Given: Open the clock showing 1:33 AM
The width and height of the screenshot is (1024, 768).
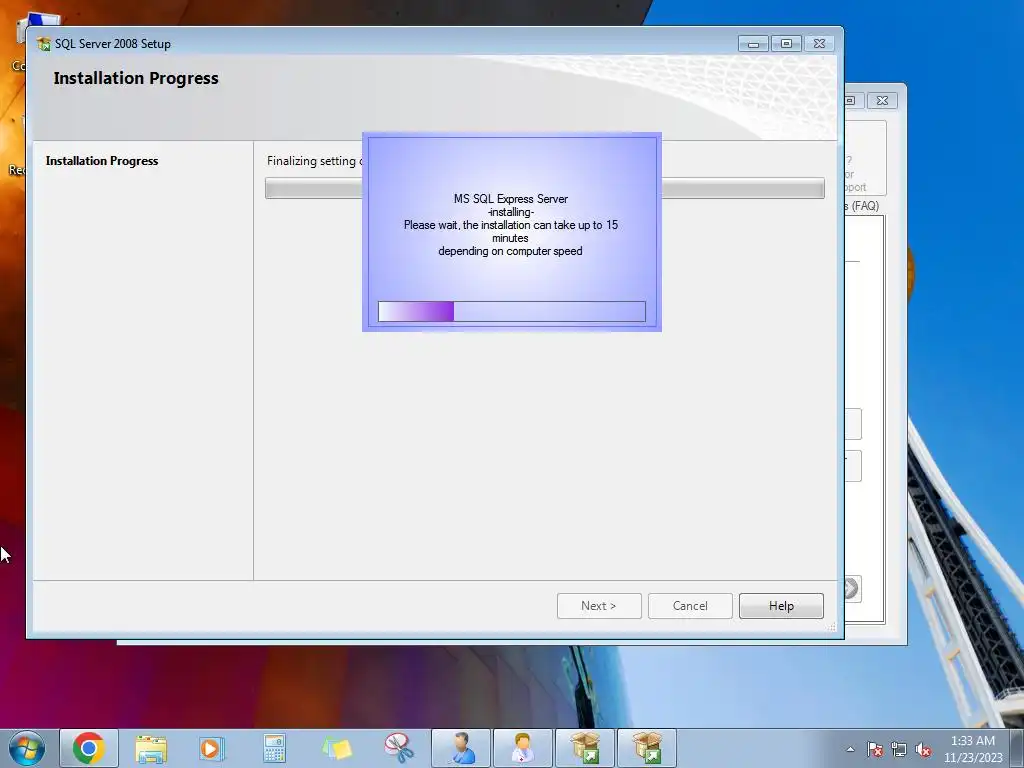Looking at the screenshot, I should [x=973, y=749].
